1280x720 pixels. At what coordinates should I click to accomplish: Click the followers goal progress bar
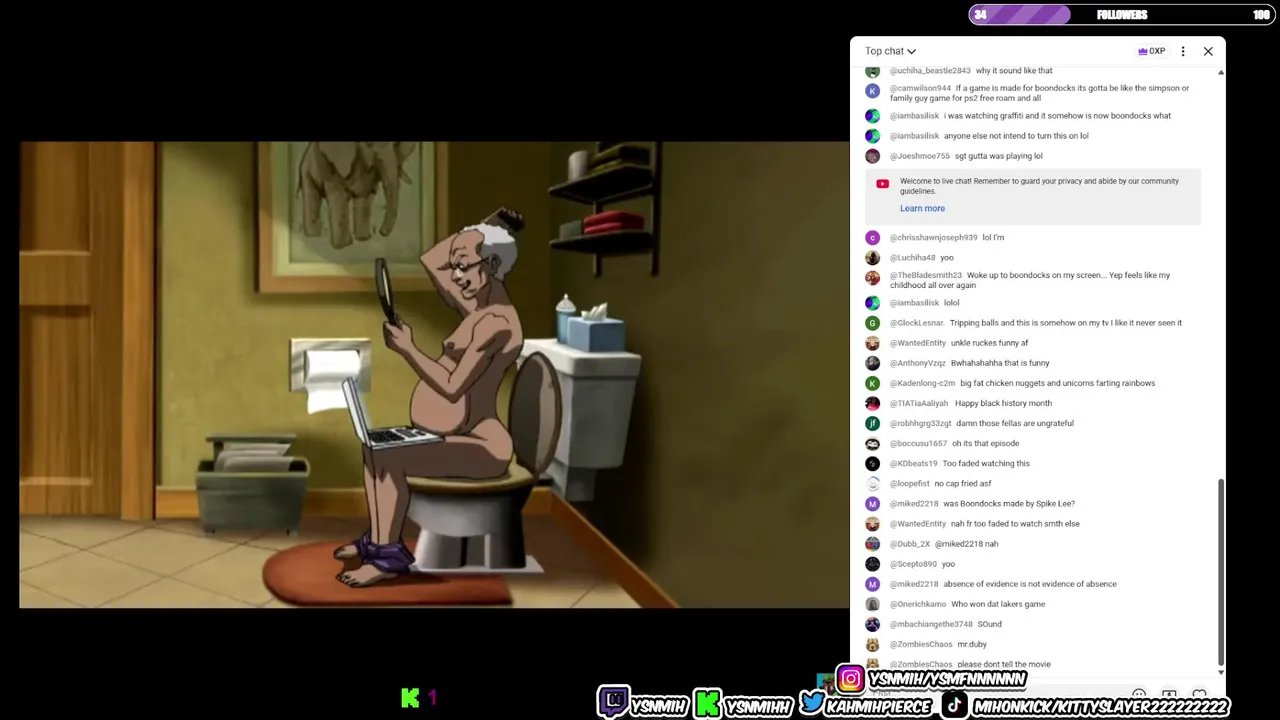[x=1121, y=15]
